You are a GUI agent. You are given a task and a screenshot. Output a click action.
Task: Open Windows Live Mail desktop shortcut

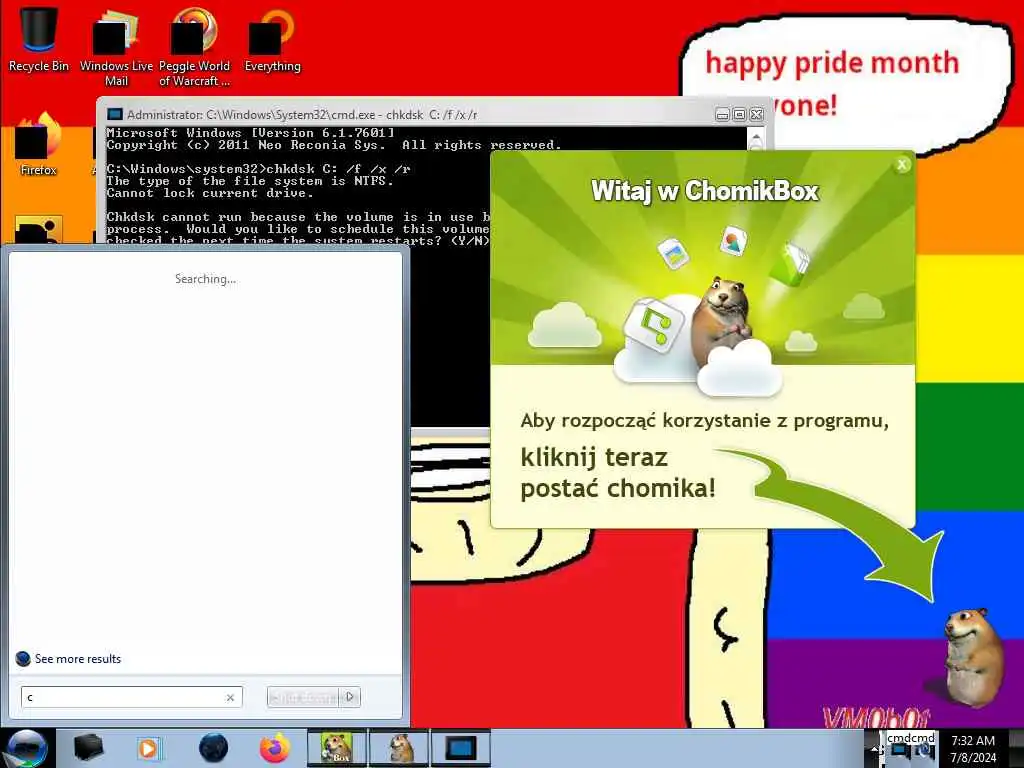point(116,47)
